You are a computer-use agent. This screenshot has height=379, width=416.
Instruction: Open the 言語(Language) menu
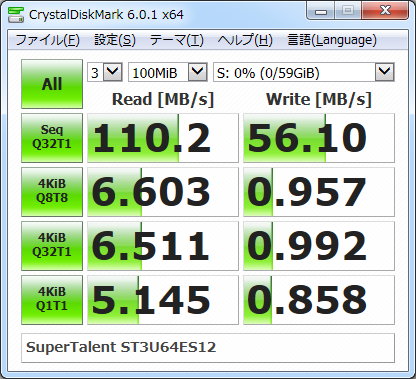click(332, 40)
